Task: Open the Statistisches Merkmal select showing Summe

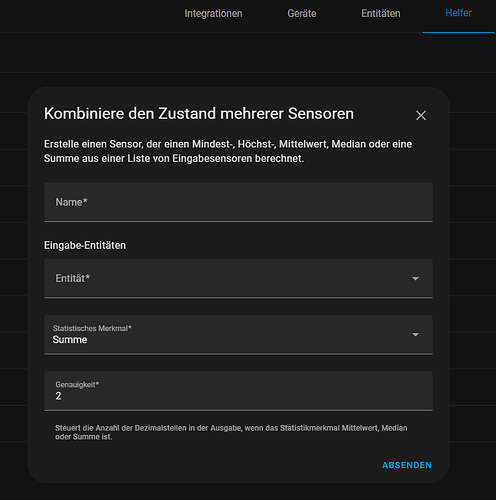Action: (238, 335)
